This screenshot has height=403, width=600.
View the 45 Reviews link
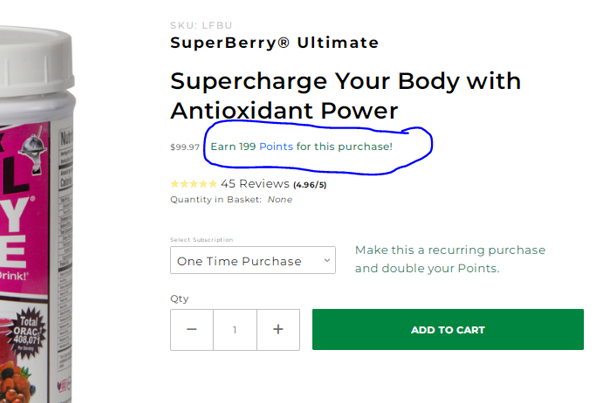[255, 184]
